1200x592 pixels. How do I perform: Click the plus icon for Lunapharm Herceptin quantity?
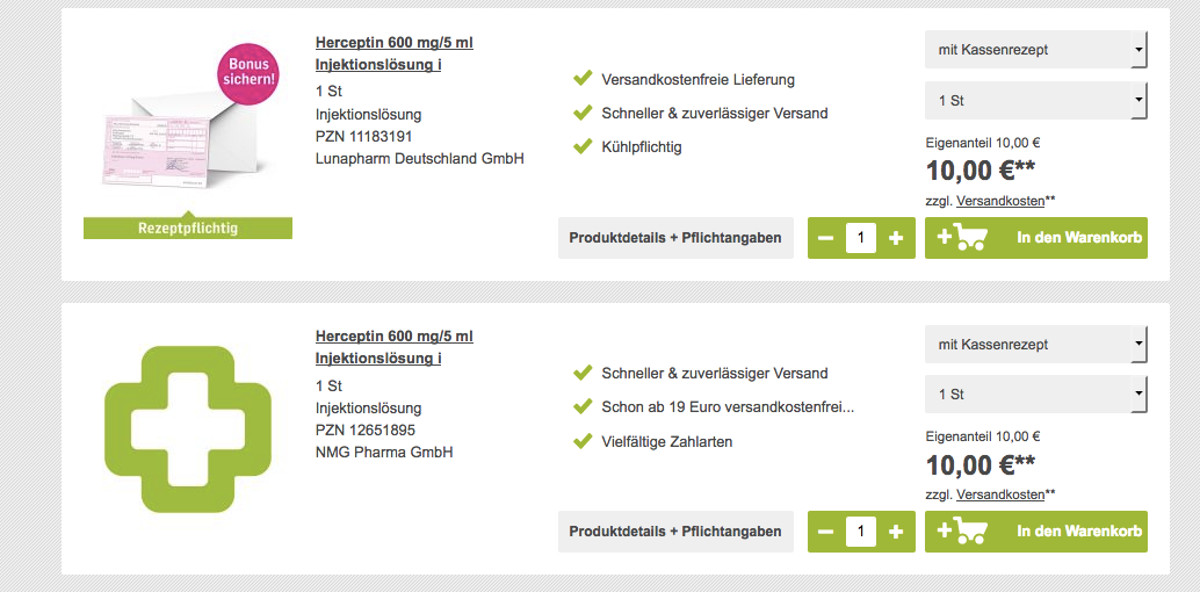[896, 238]
